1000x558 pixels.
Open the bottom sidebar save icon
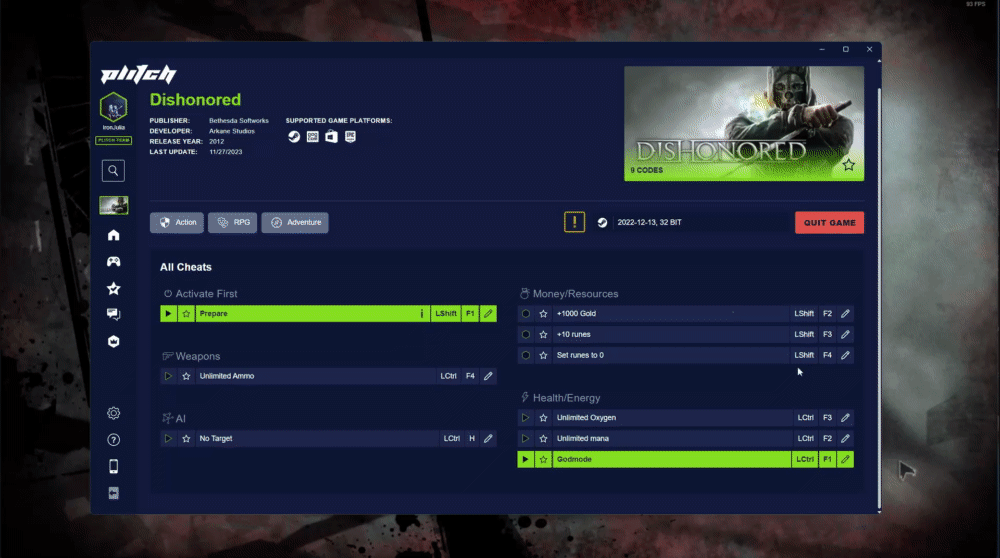(114, 493)
